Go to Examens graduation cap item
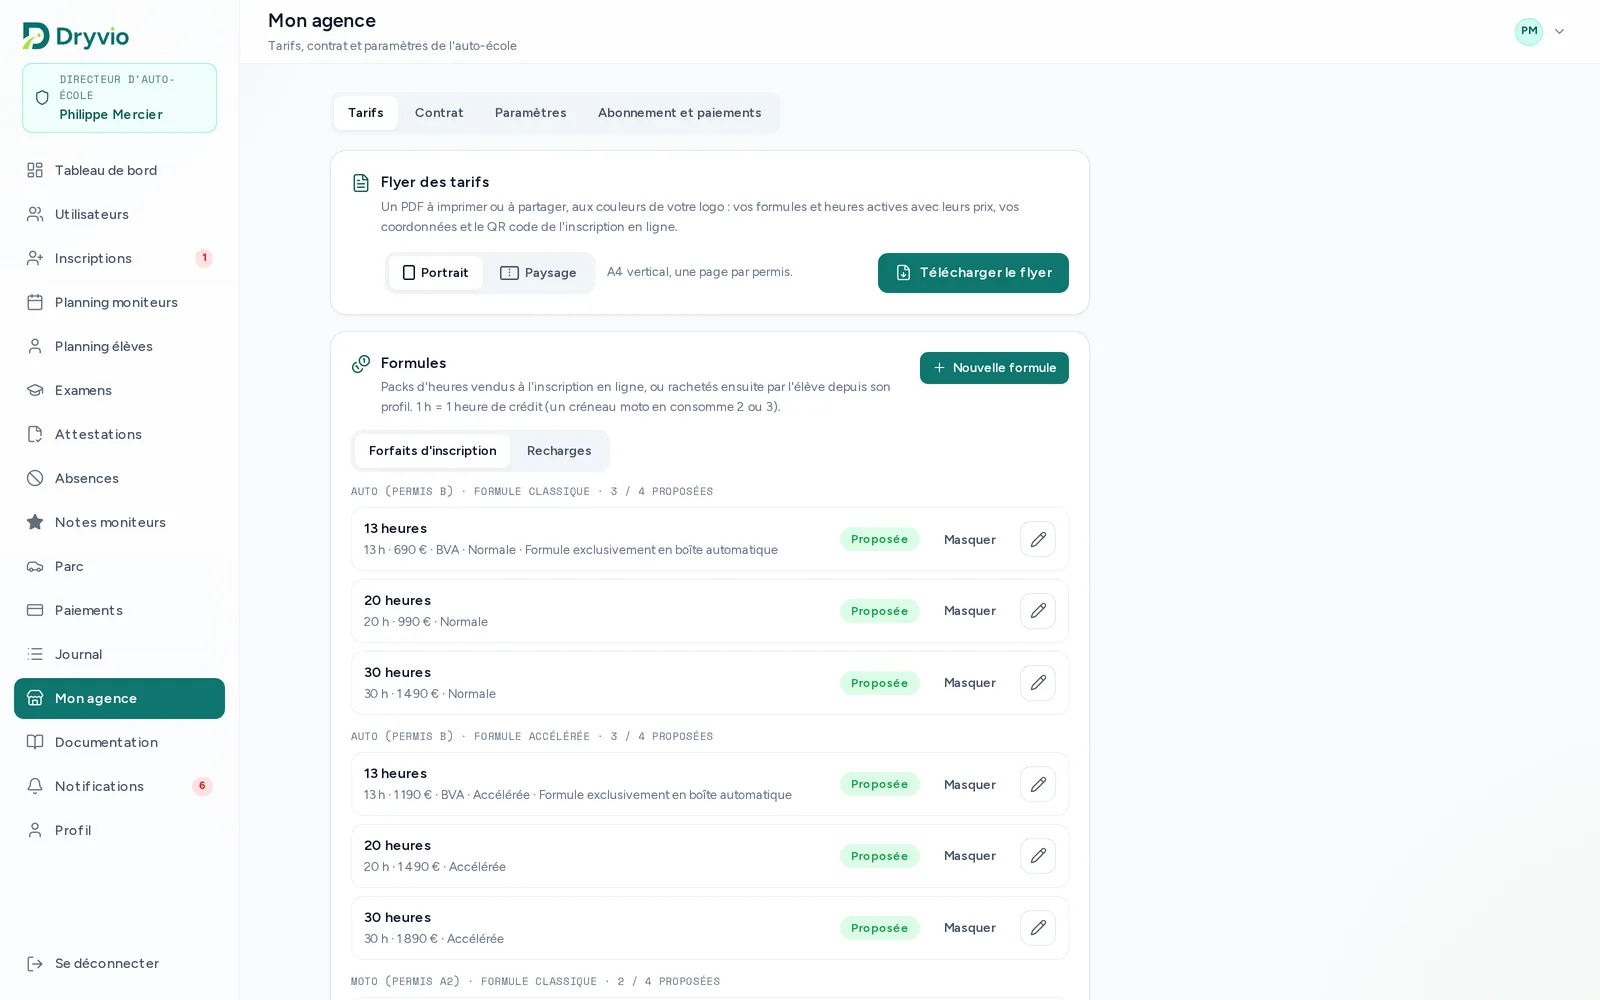The image size is (1600, 1000). click(x=35, y=390)
